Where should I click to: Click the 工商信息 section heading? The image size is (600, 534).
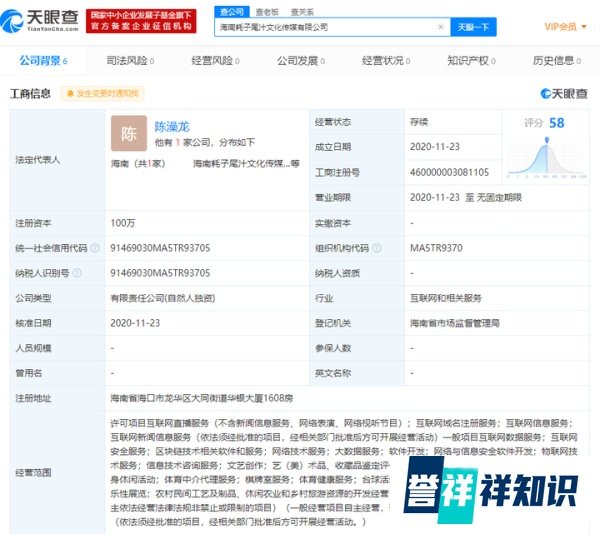coord(30,93)
